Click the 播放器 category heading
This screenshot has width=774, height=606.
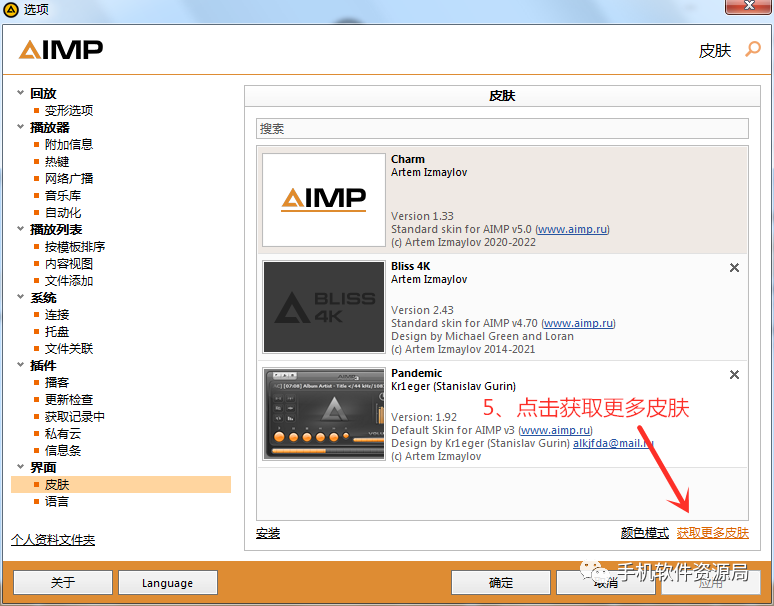pyautogui.click(x=49, y=127)
